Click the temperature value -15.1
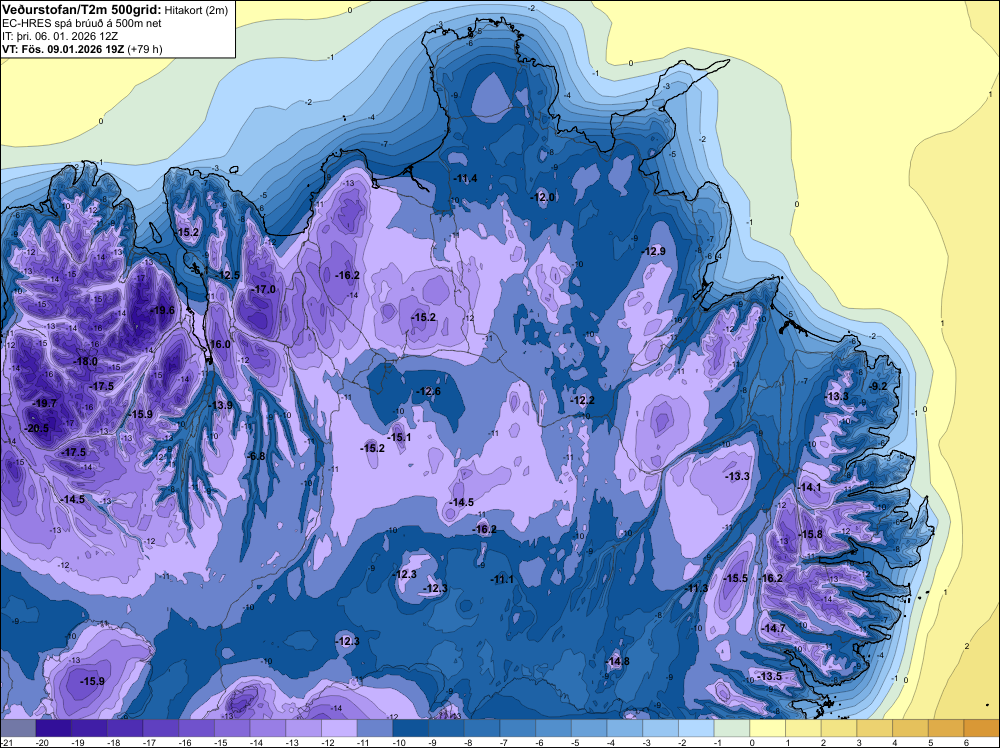Viewport: 1000px width, 748px height. click(x=399, y=437)
